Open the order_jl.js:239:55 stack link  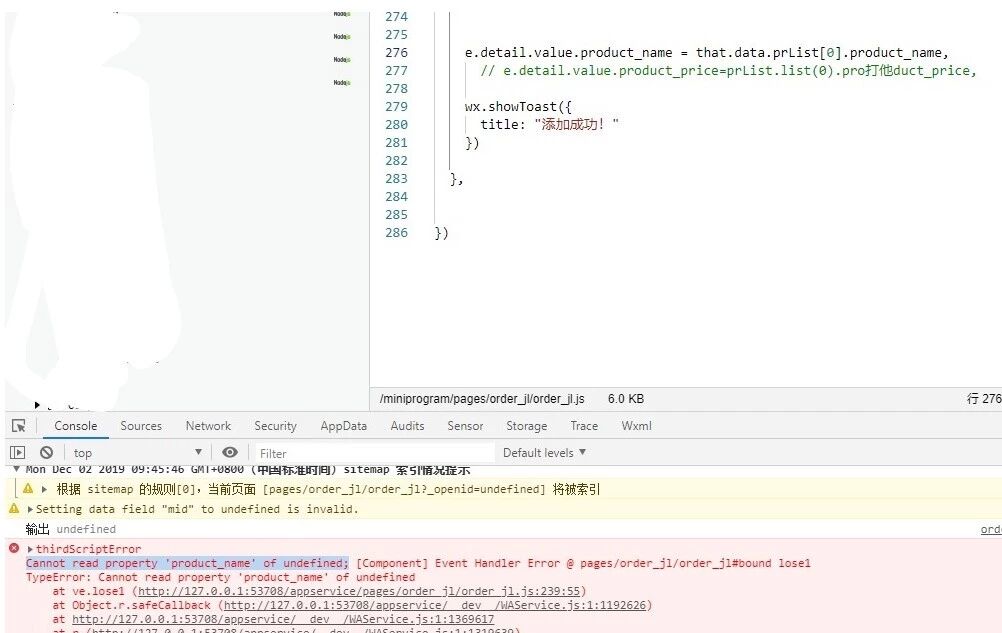coord(359,591)
